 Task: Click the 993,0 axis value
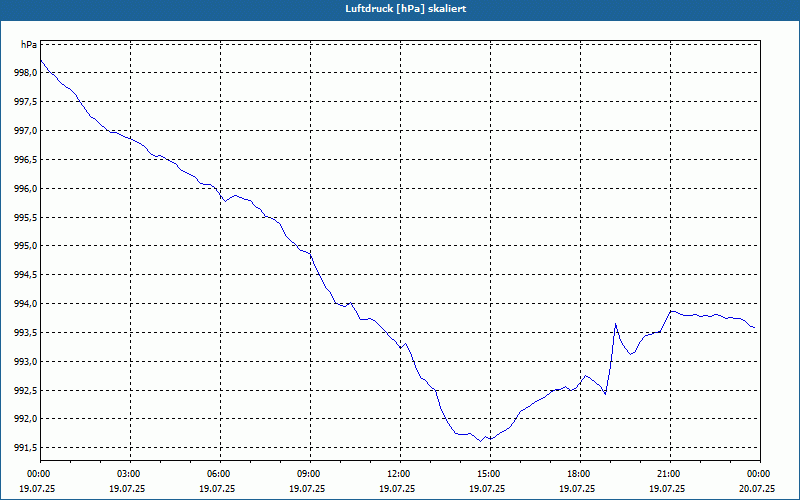coord(27,361)
